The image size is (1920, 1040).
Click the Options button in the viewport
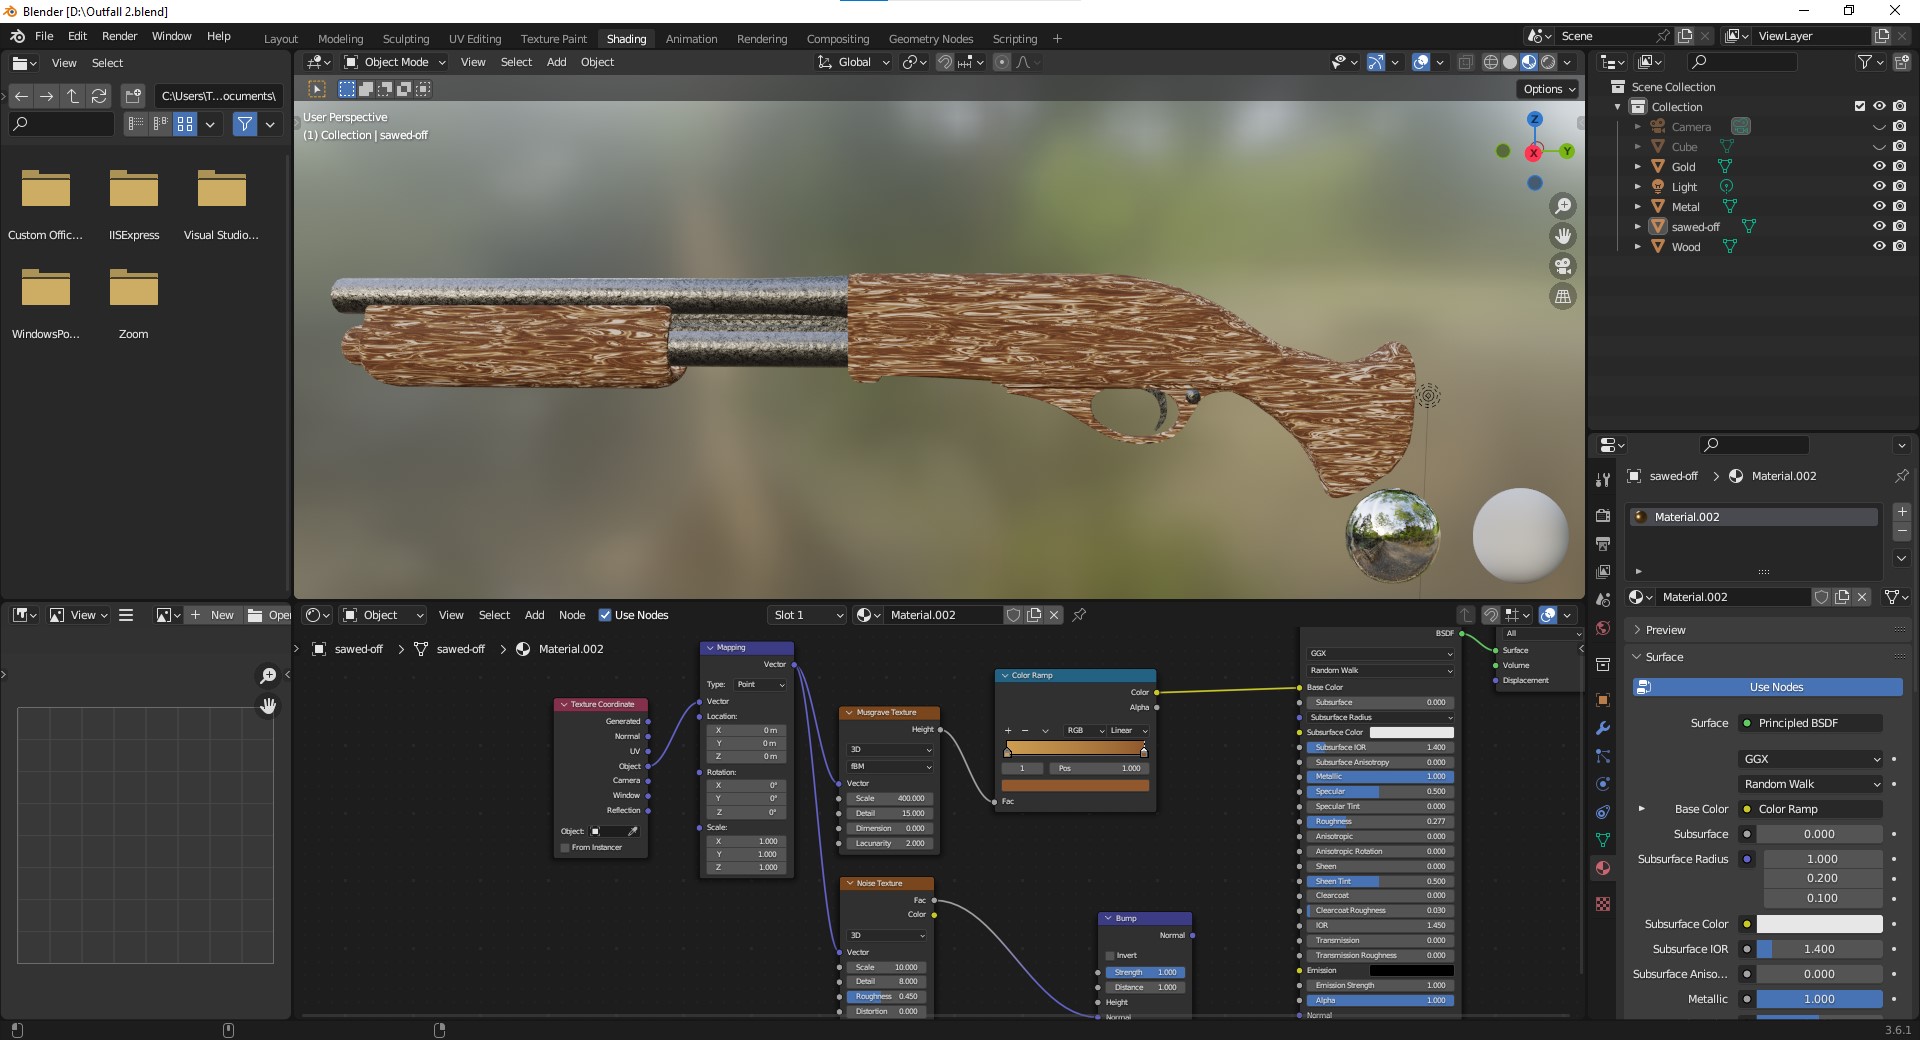click(1546, 88)
